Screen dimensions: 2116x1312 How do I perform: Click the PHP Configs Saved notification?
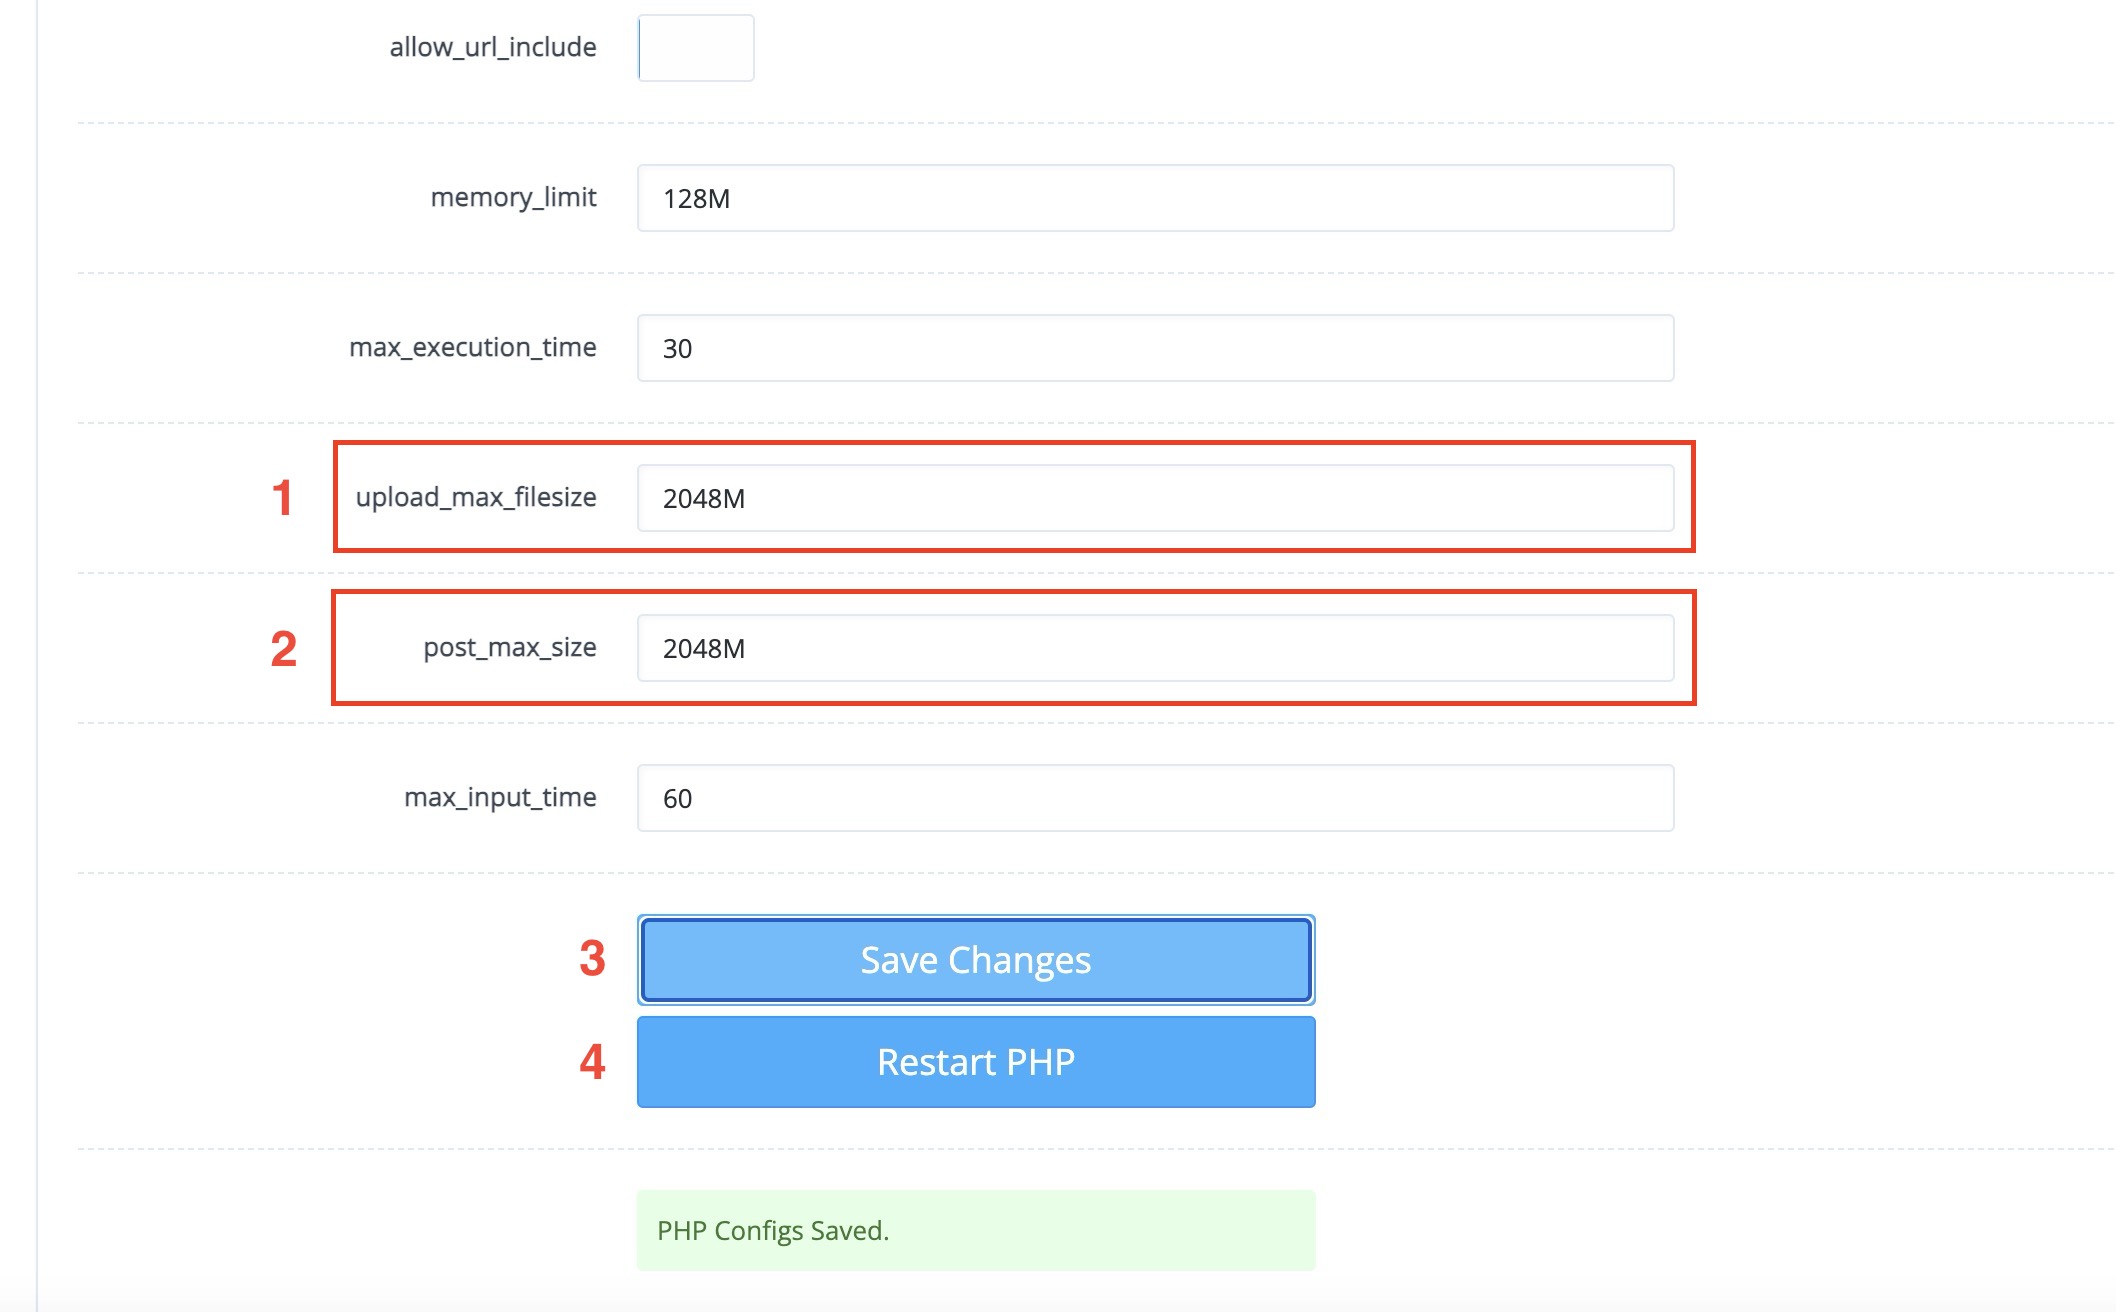(976, 1230)
